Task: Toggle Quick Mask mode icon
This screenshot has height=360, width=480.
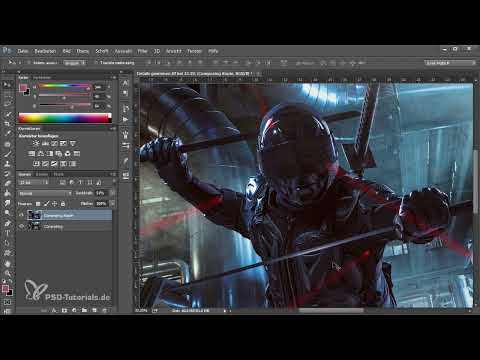Action: pos(7,302)
